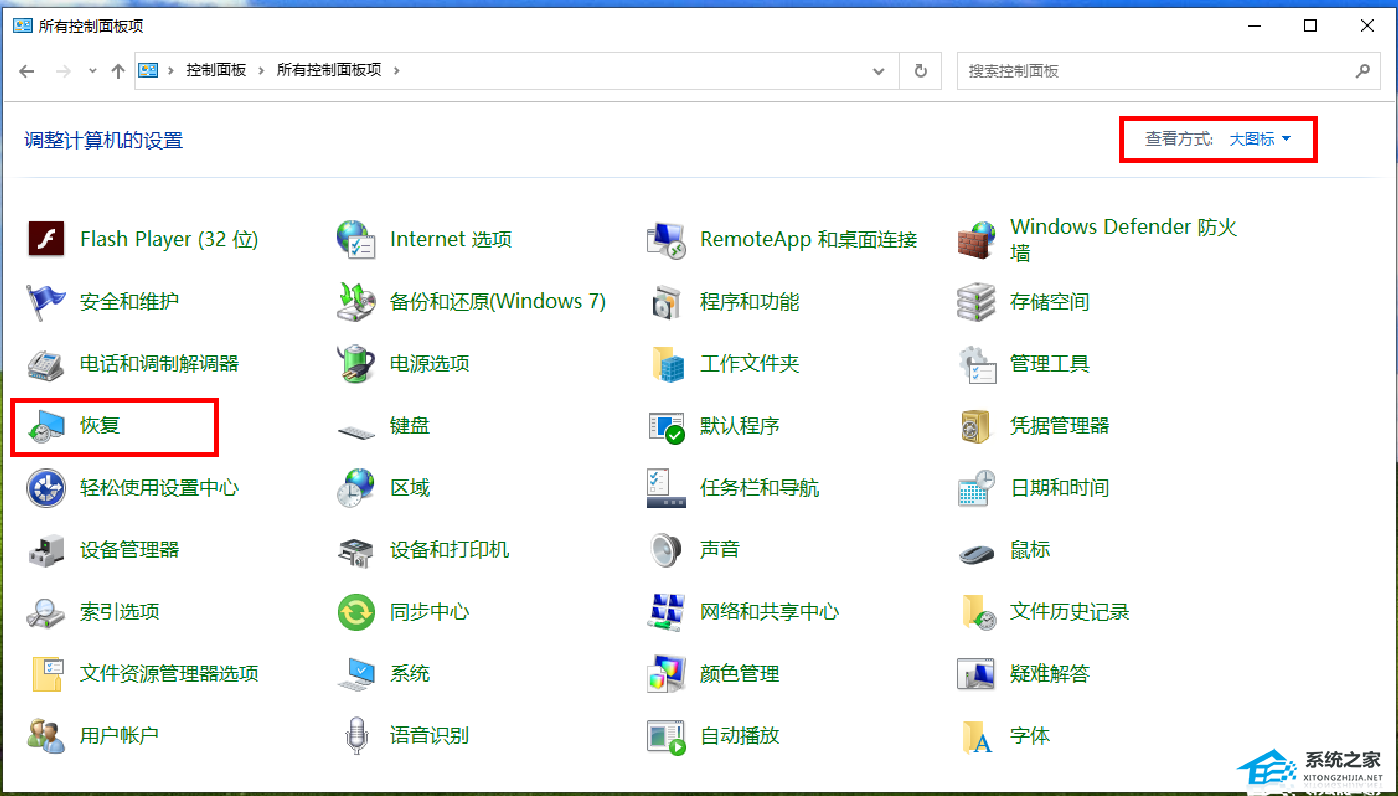Expand the chevron before 控制面板 in the breadcrumb
Viewport: 1398px width, 796px height.
[x=171, y=70]
